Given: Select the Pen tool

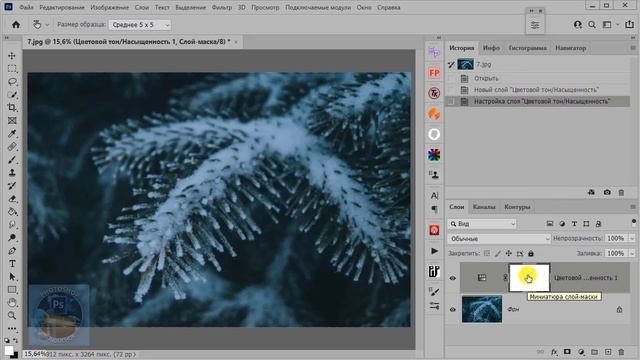Looking at the screenshot, I should (12, 251).
